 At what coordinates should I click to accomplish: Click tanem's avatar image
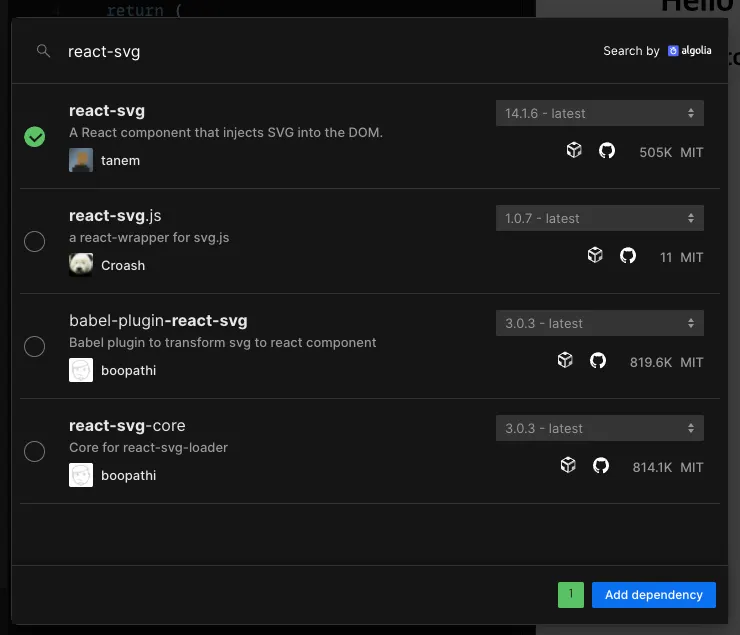(81, 160)
